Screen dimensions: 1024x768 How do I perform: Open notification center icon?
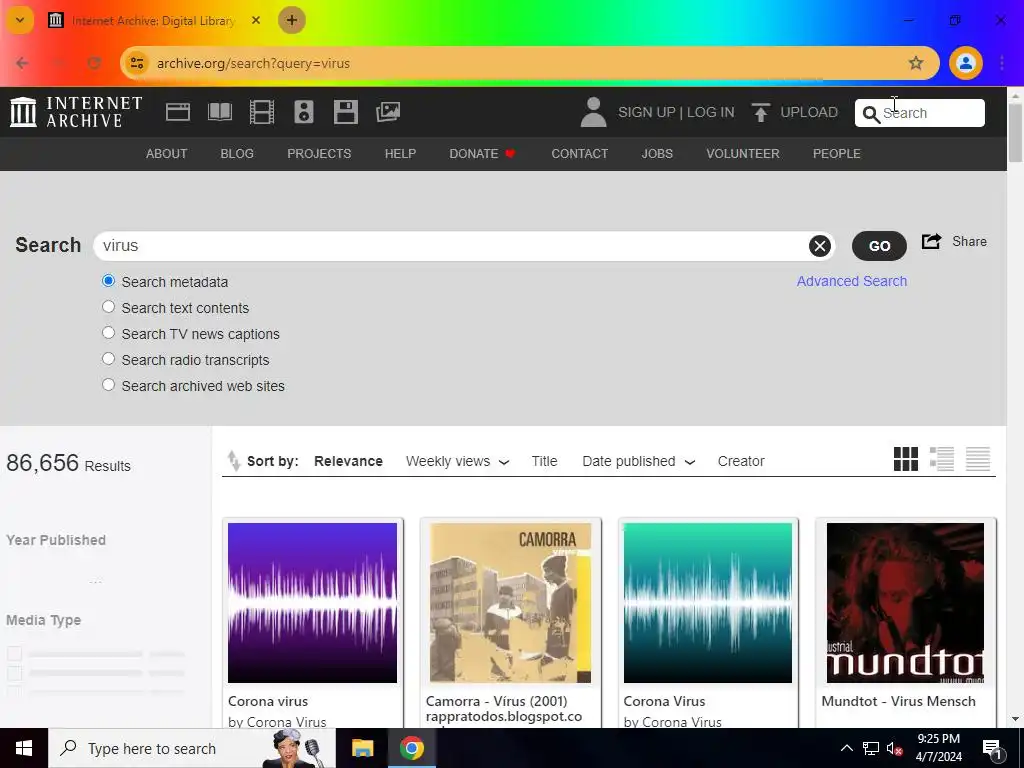tap(991, 748)
